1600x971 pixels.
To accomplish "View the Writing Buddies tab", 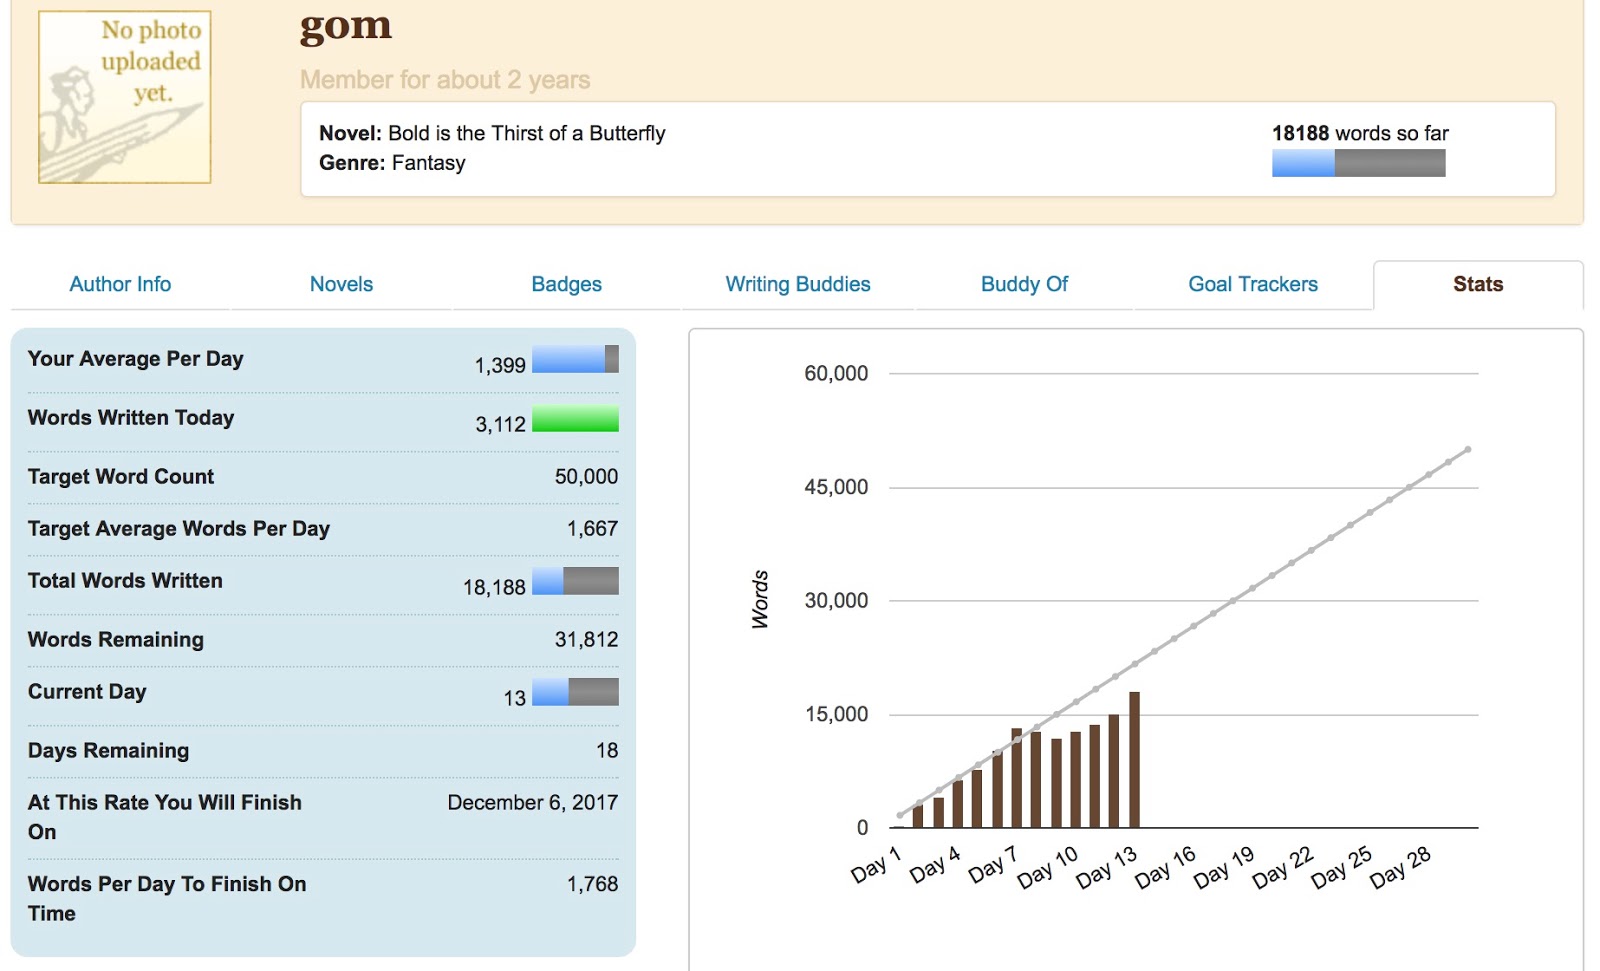I will pos(797,284).
